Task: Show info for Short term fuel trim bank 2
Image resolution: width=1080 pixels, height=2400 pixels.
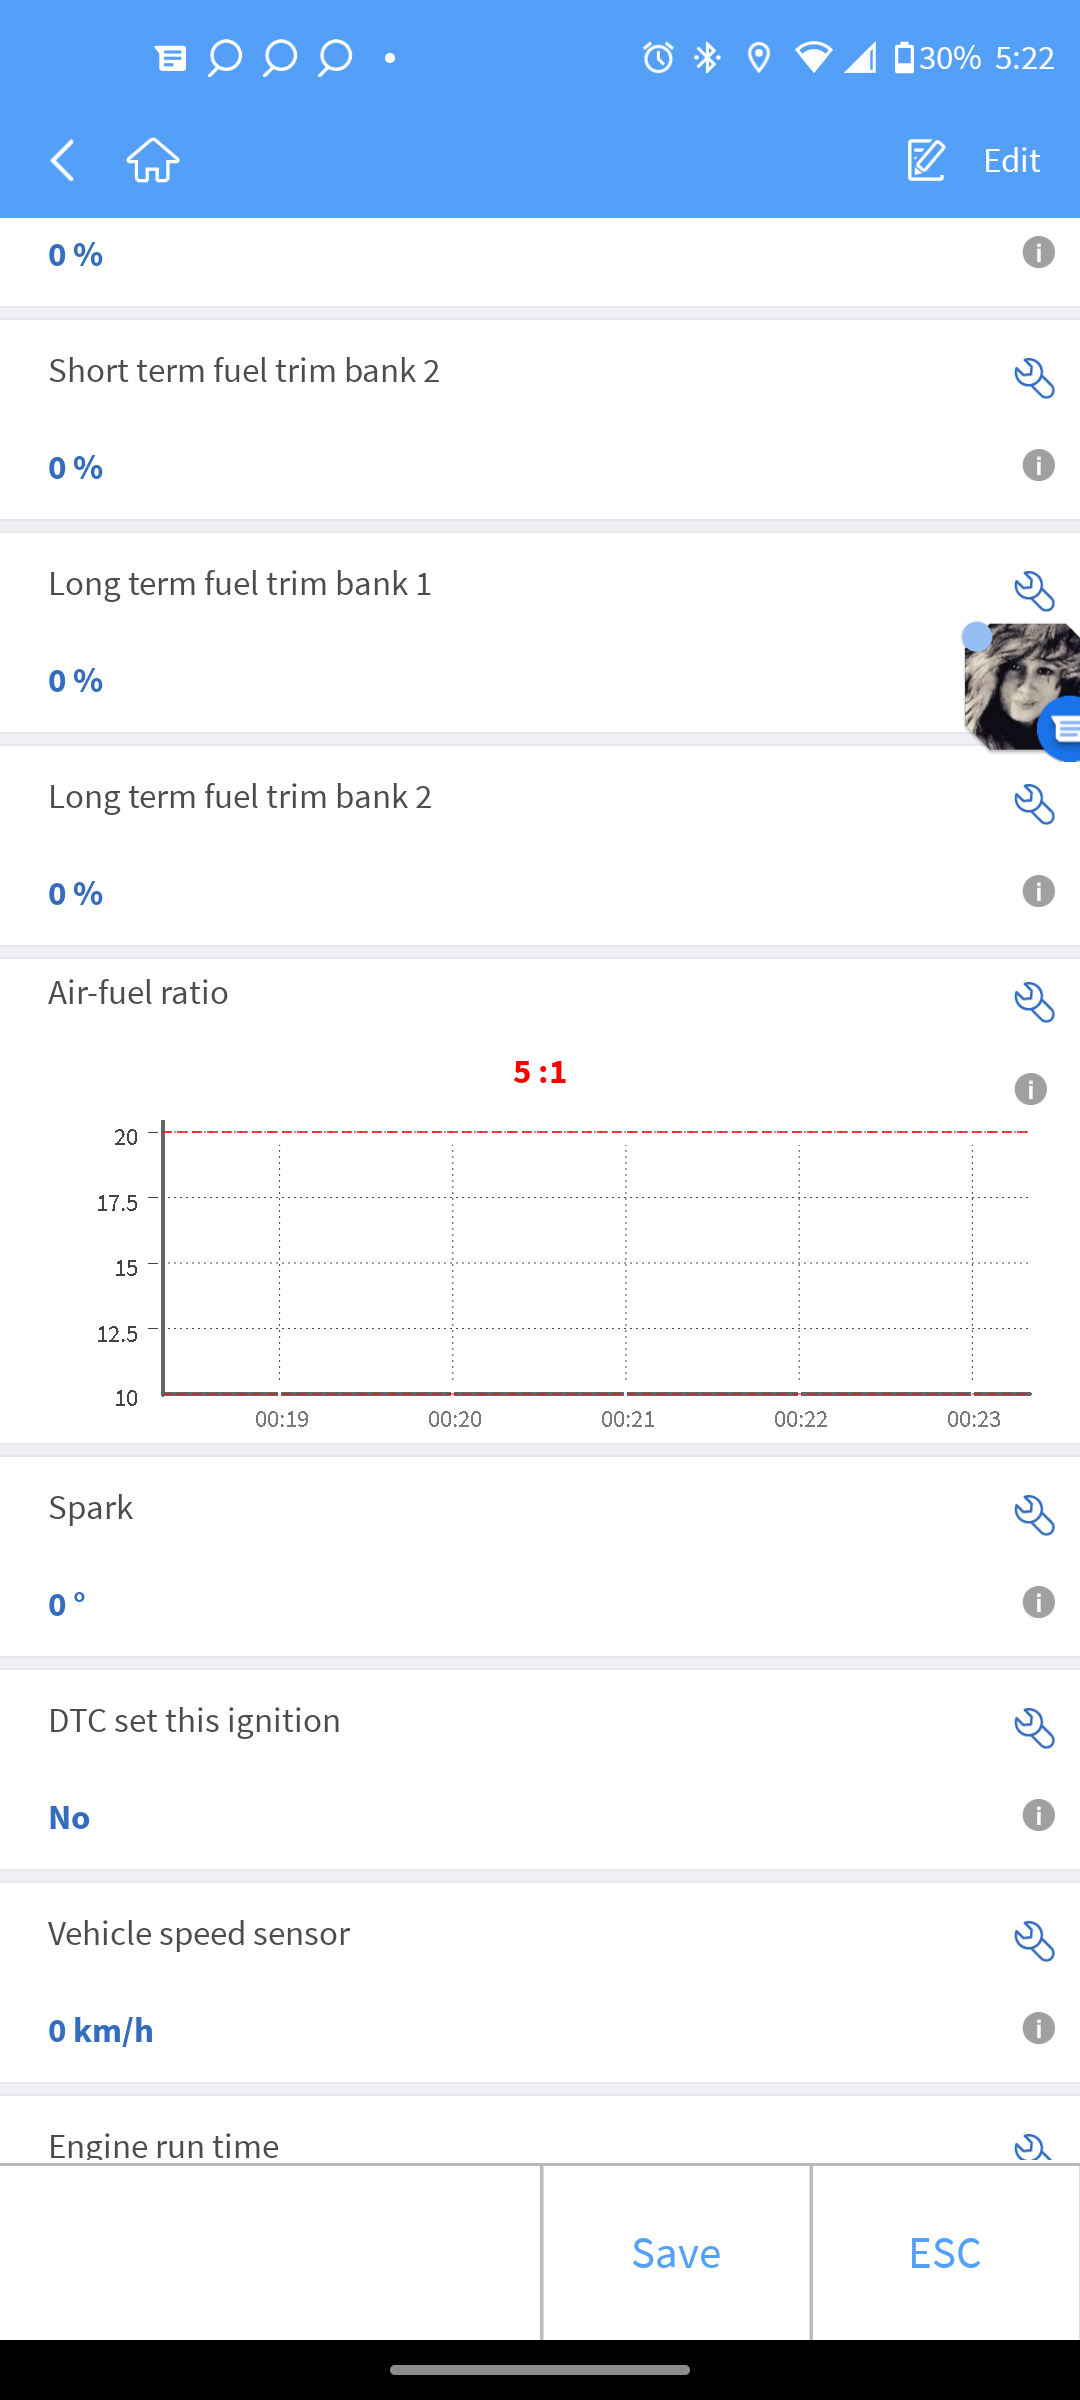Action: point(1038,466)
